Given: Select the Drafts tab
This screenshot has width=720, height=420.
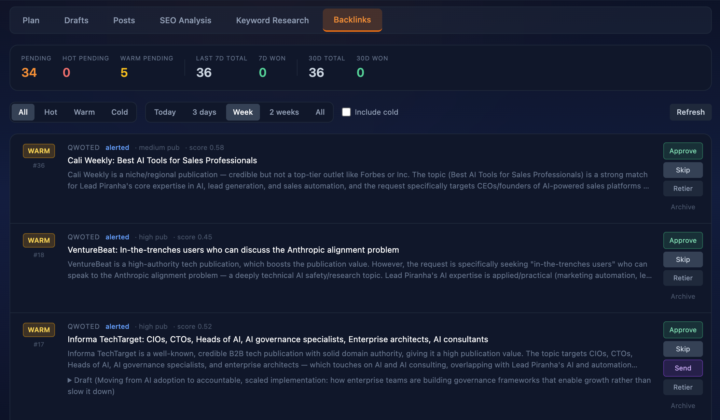Looking at the screenshot, I should [x=76, y=20].
